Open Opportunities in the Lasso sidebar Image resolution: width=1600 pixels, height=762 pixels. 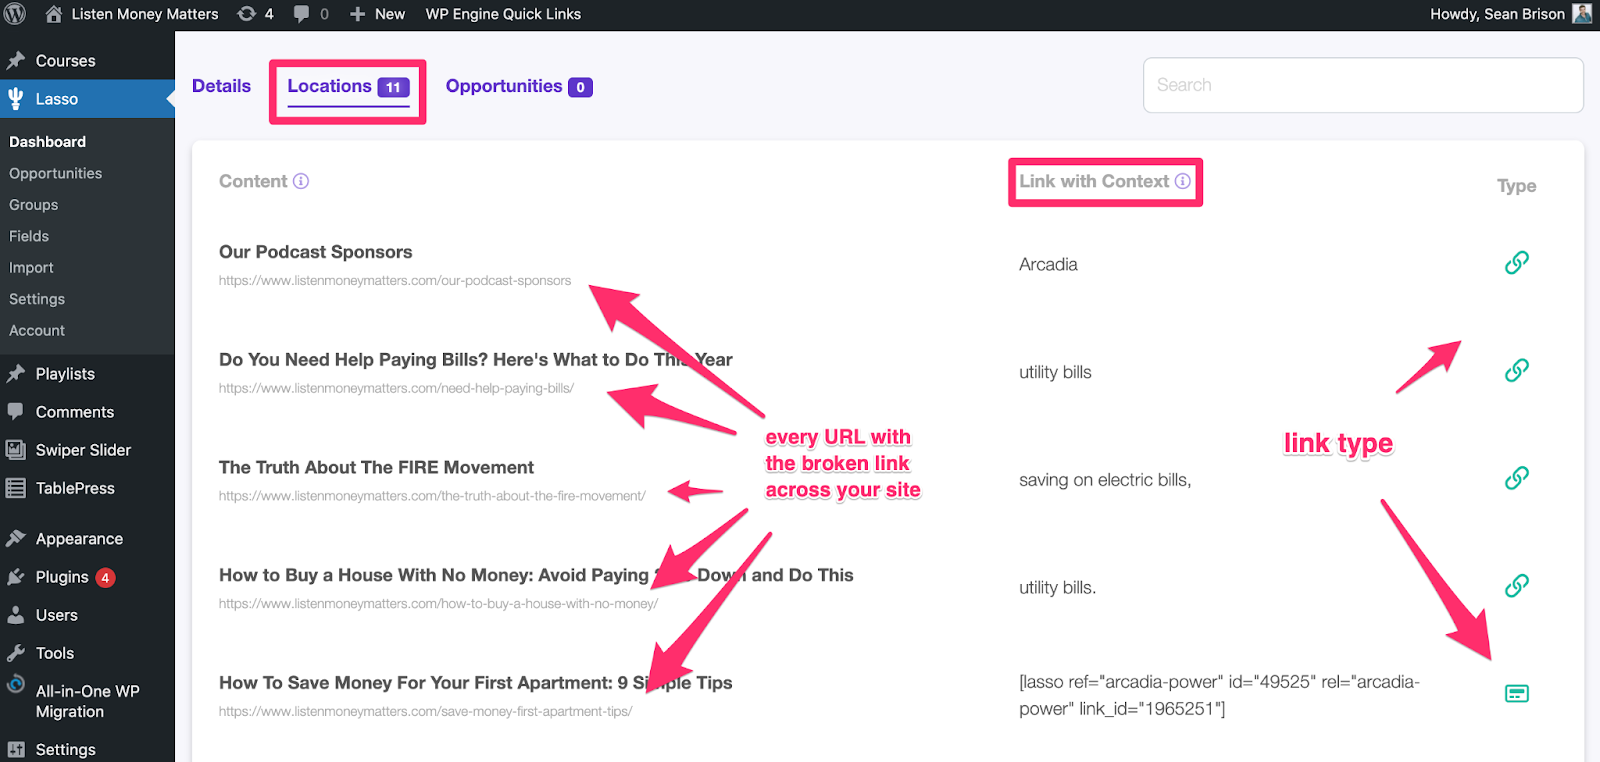56,173
